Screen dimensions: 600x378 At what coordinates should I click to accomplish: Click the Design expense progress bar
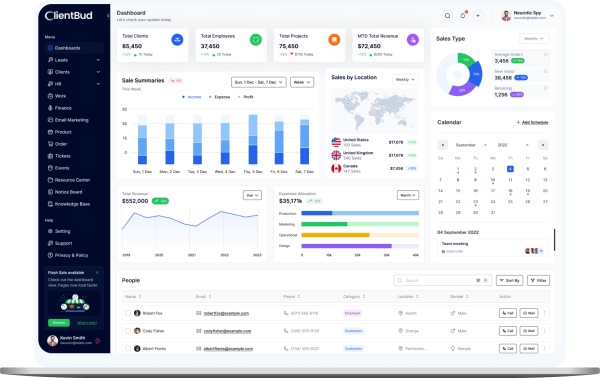point(360,246)
